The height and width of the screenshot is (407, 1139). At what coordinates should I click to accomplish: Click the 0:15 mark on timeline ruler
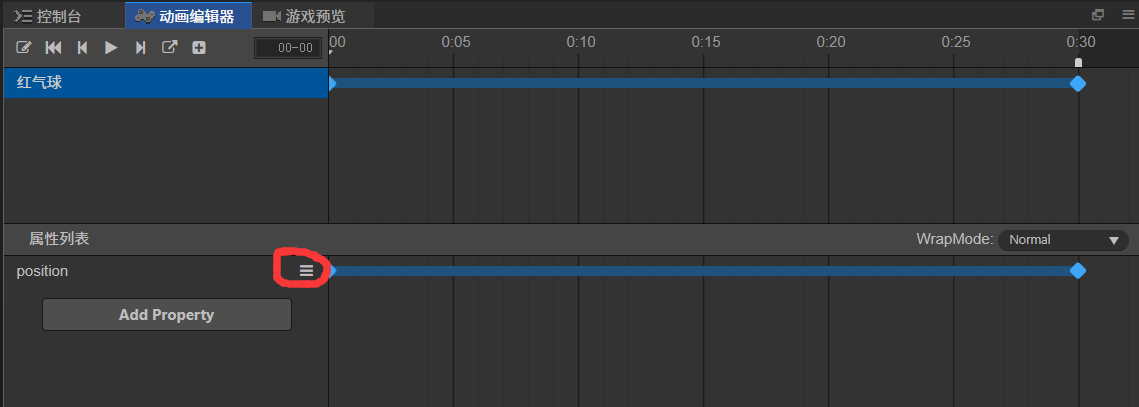coord(705,42)
